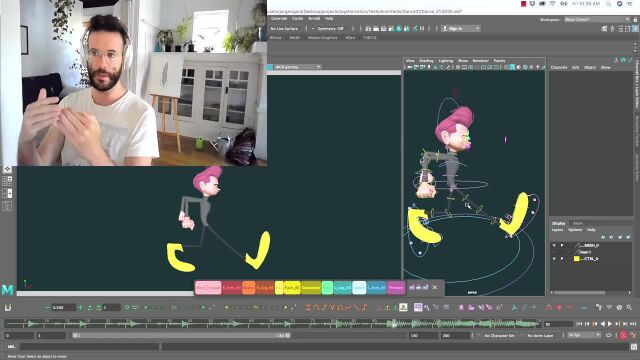Open the Shading menu in the viewport

426,61
